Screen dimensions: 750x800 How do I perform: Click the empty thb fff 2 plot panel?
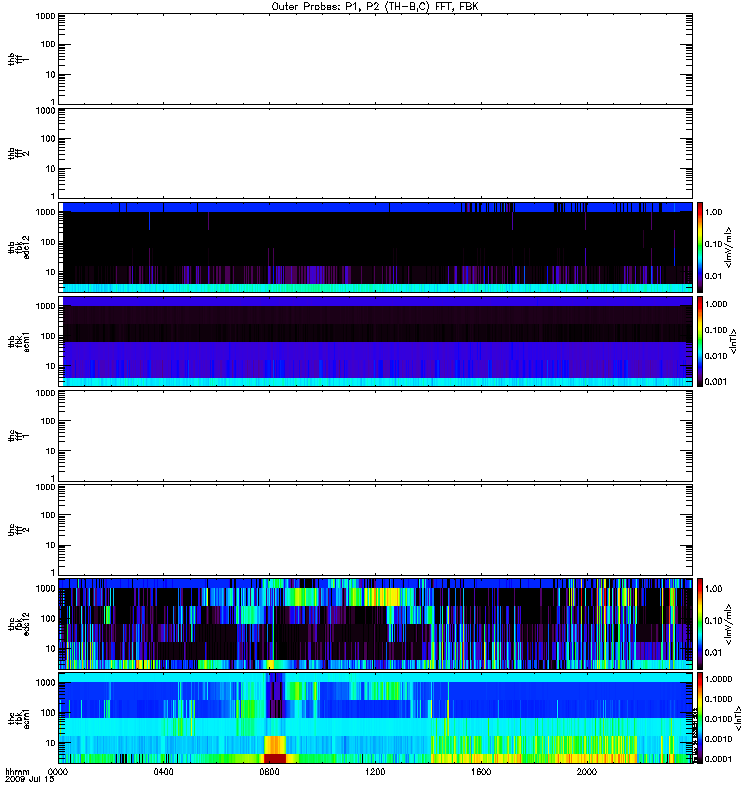click(x=376, y=153)
